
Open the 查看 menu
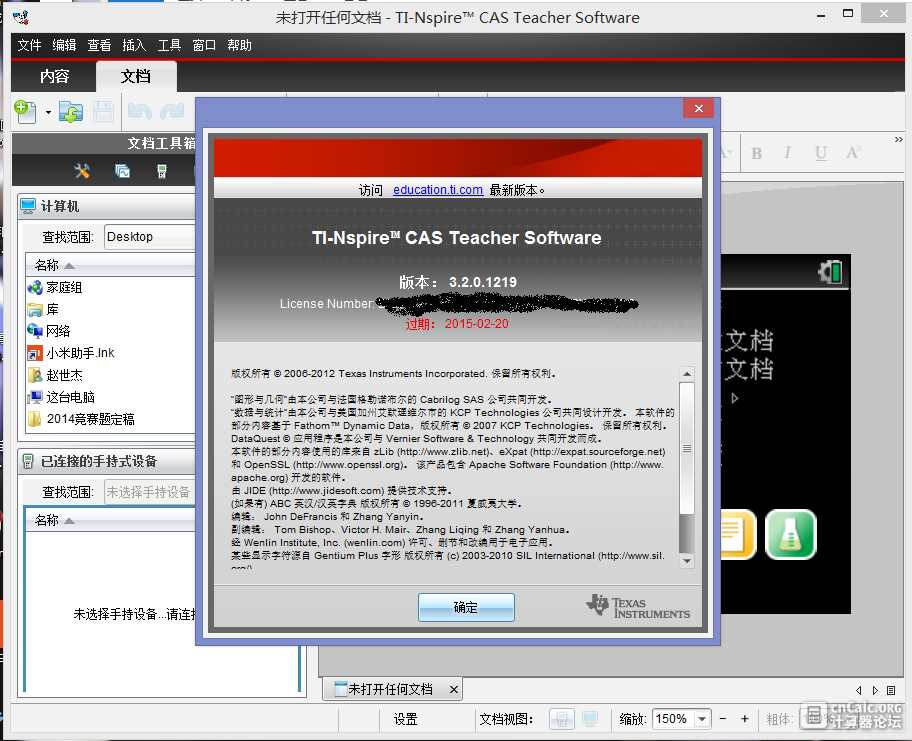[x=99, y=45]
